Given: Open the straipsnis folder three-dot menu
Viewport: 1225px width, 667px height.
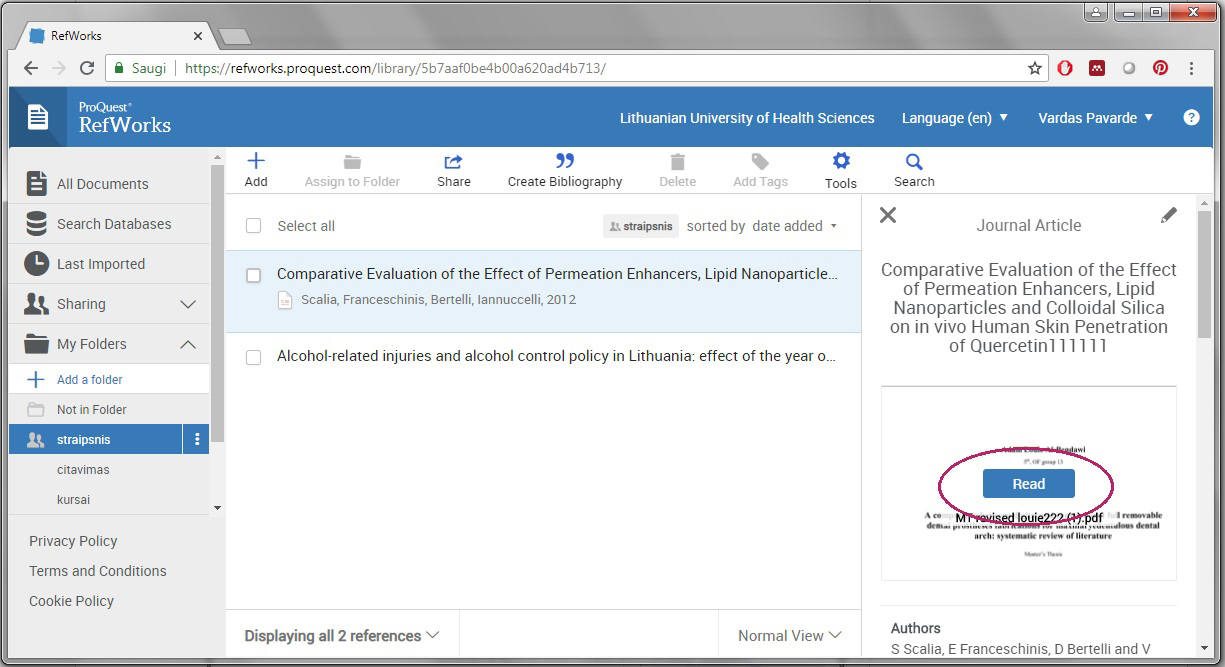Looking at the screenshot, I should [x=197, y=439].
